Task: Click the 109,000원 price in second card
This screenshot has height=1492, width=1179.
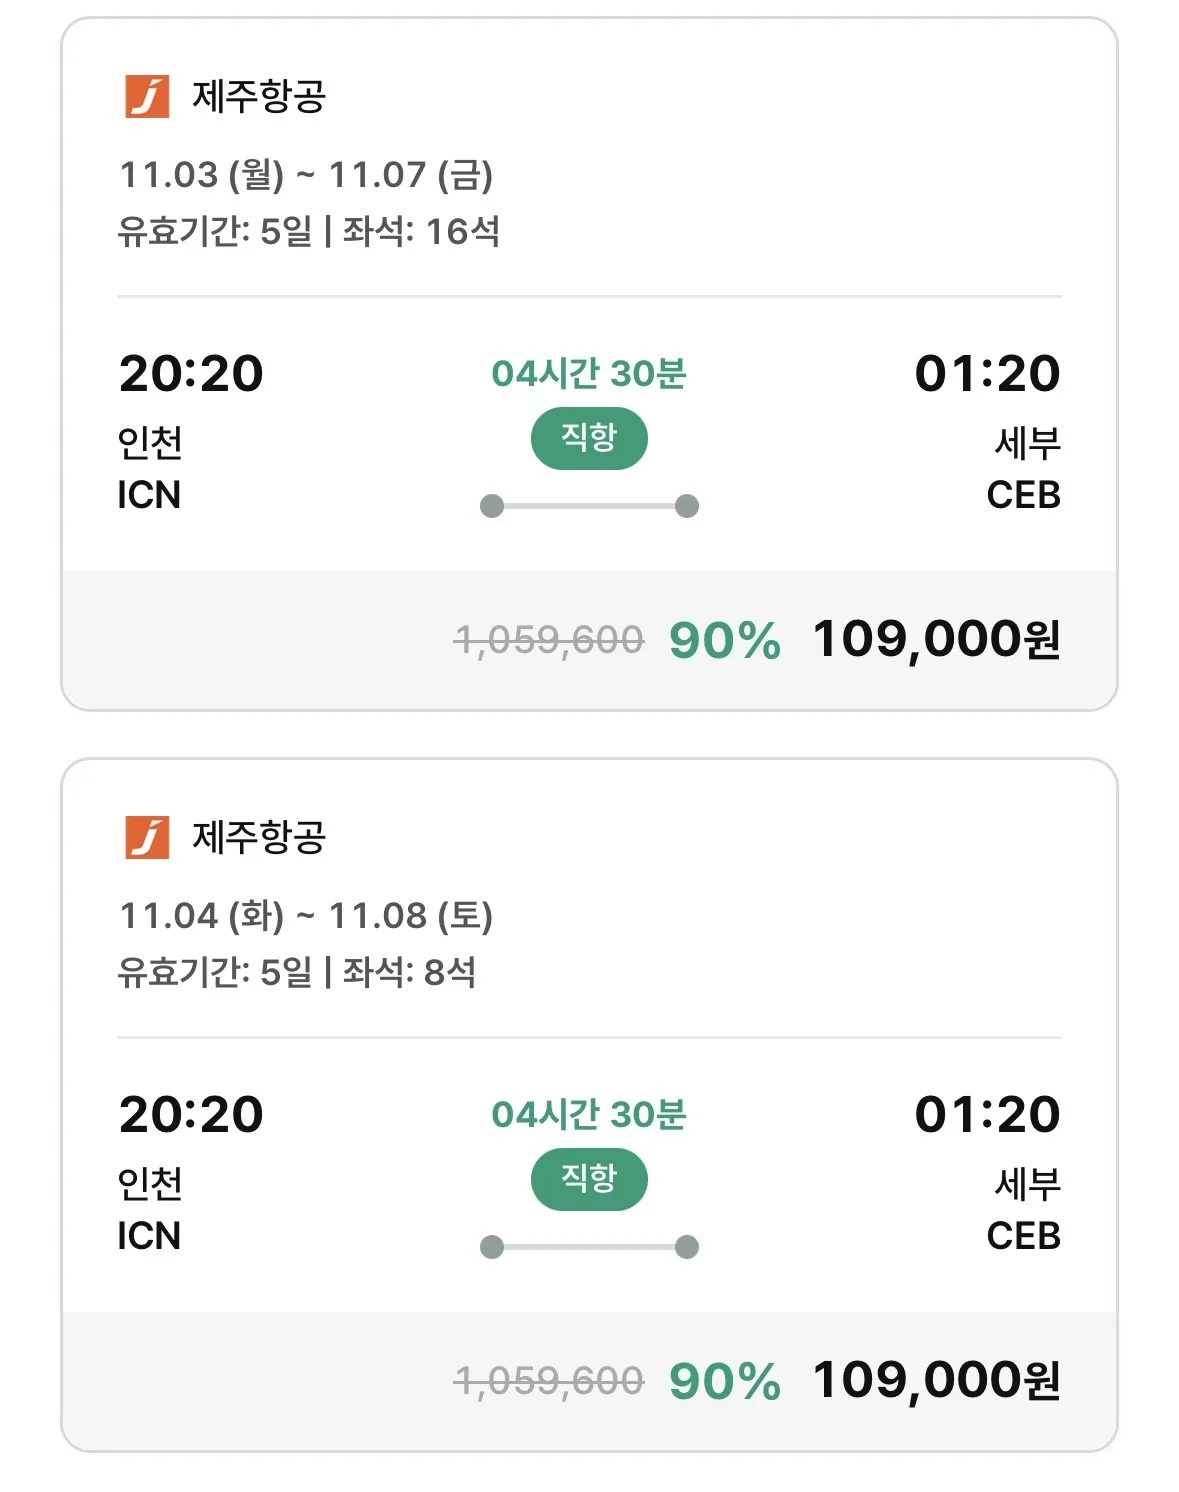Action: (936, 1380)
